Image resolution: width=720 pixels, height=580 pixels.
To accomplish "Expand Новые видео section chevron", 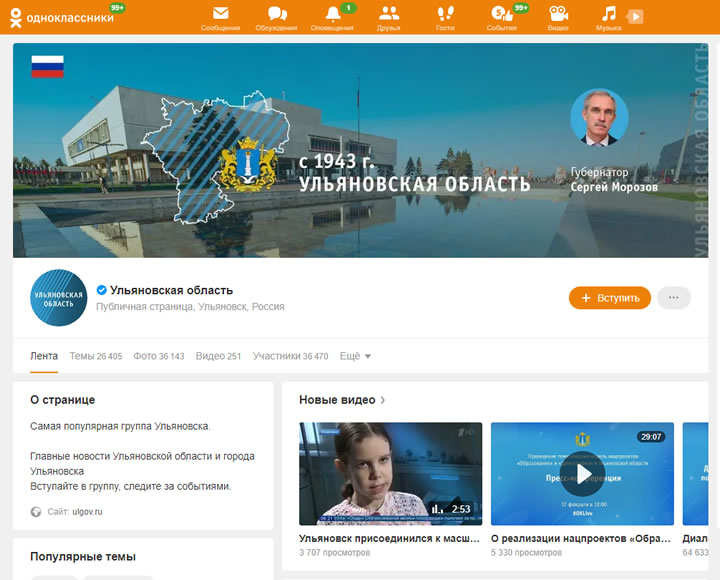I will coord(382,400).
